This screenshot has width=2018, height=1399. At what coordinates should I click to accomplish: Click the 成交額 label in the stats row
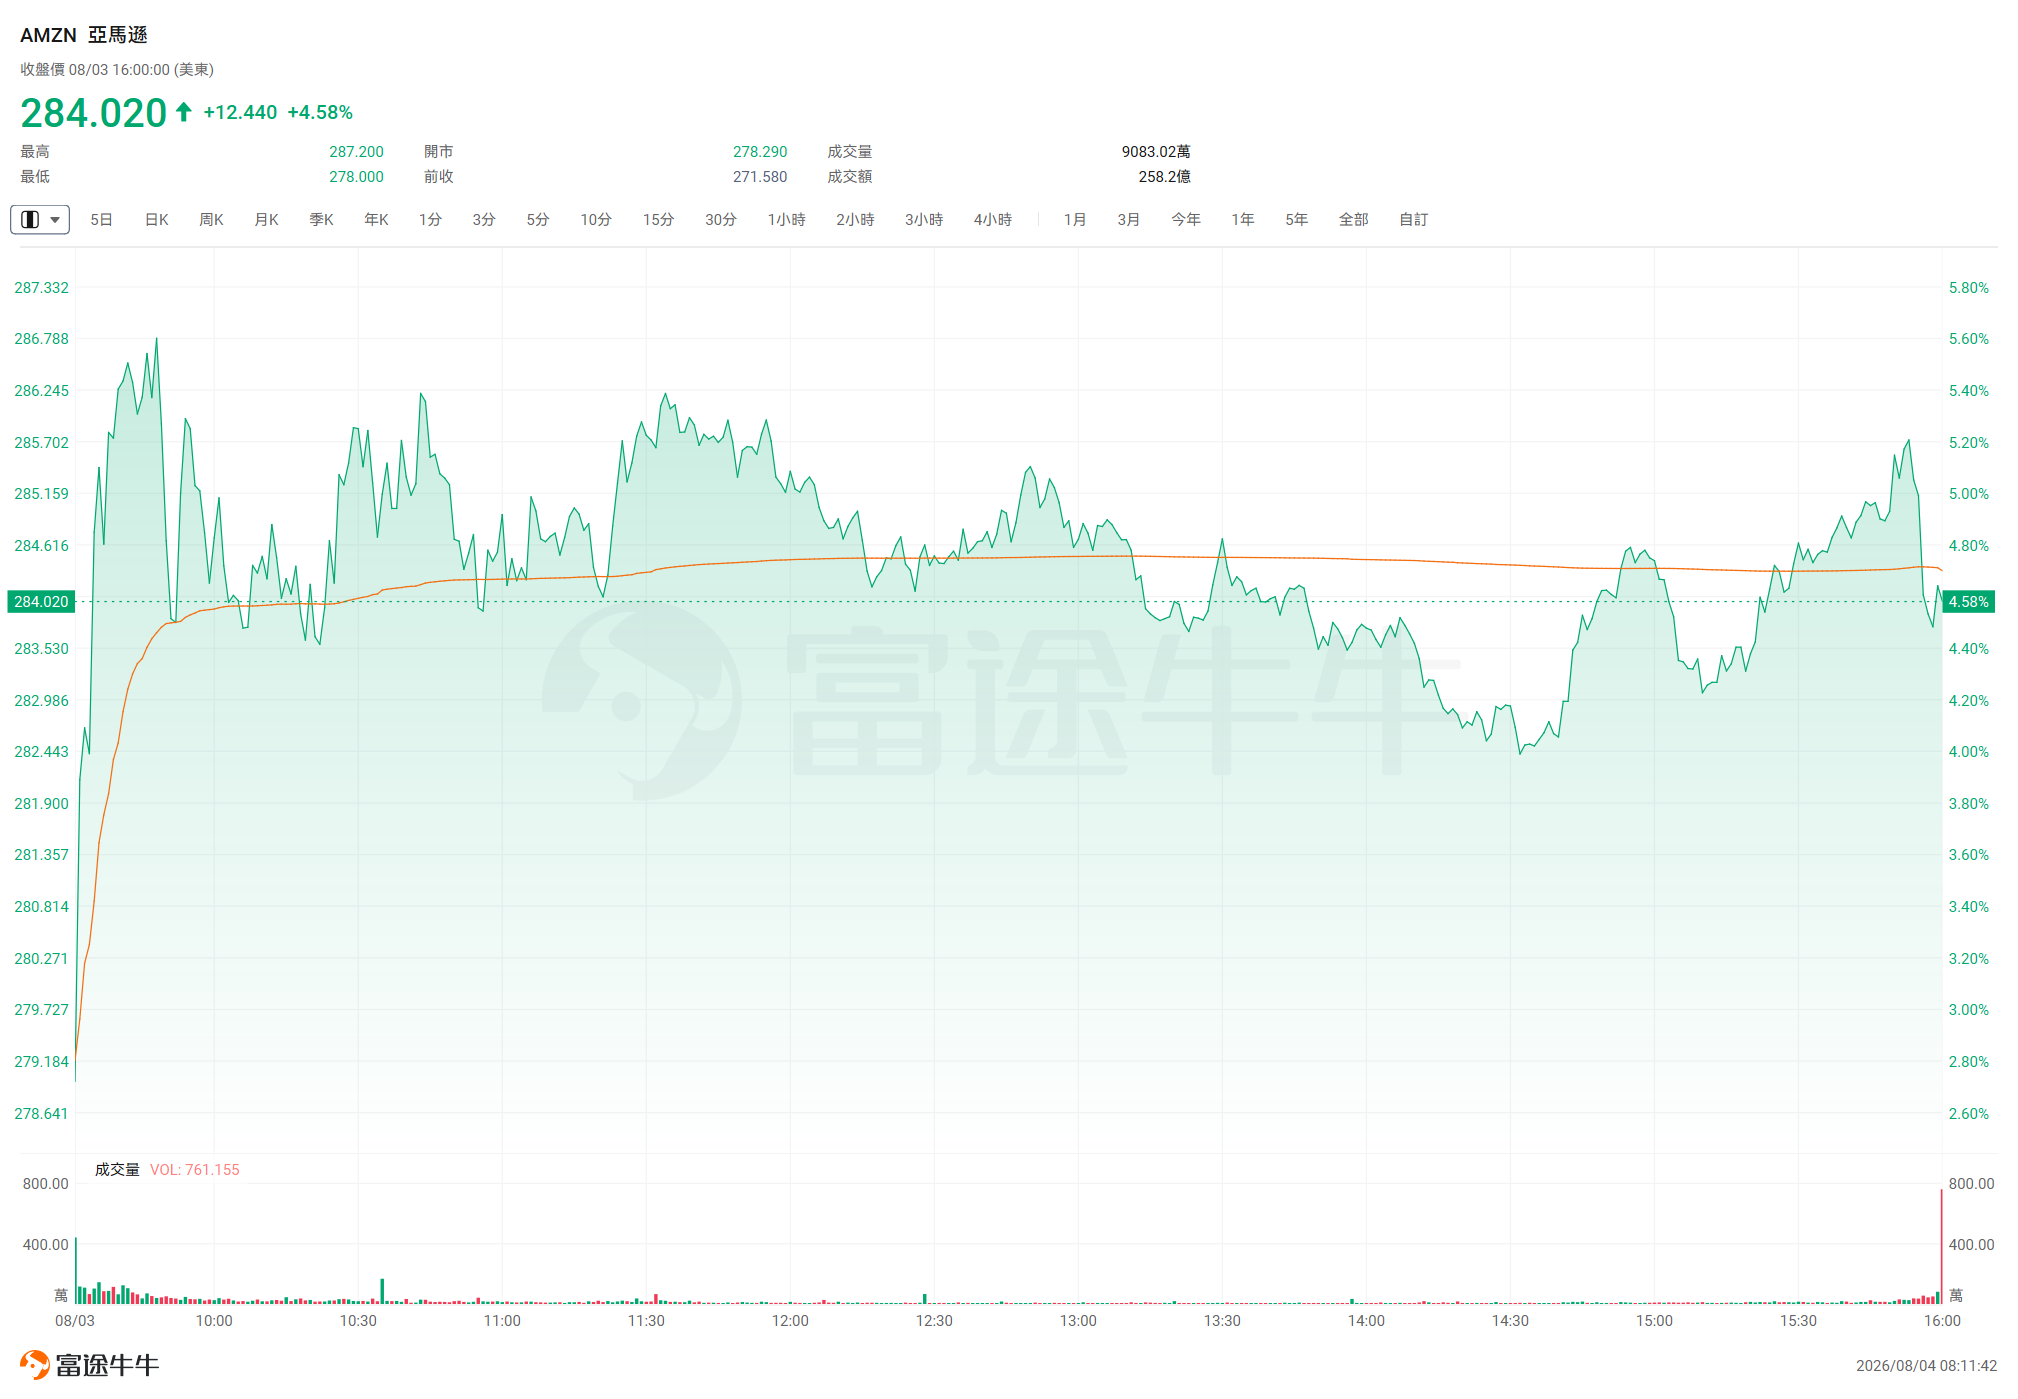pos(850,176)
